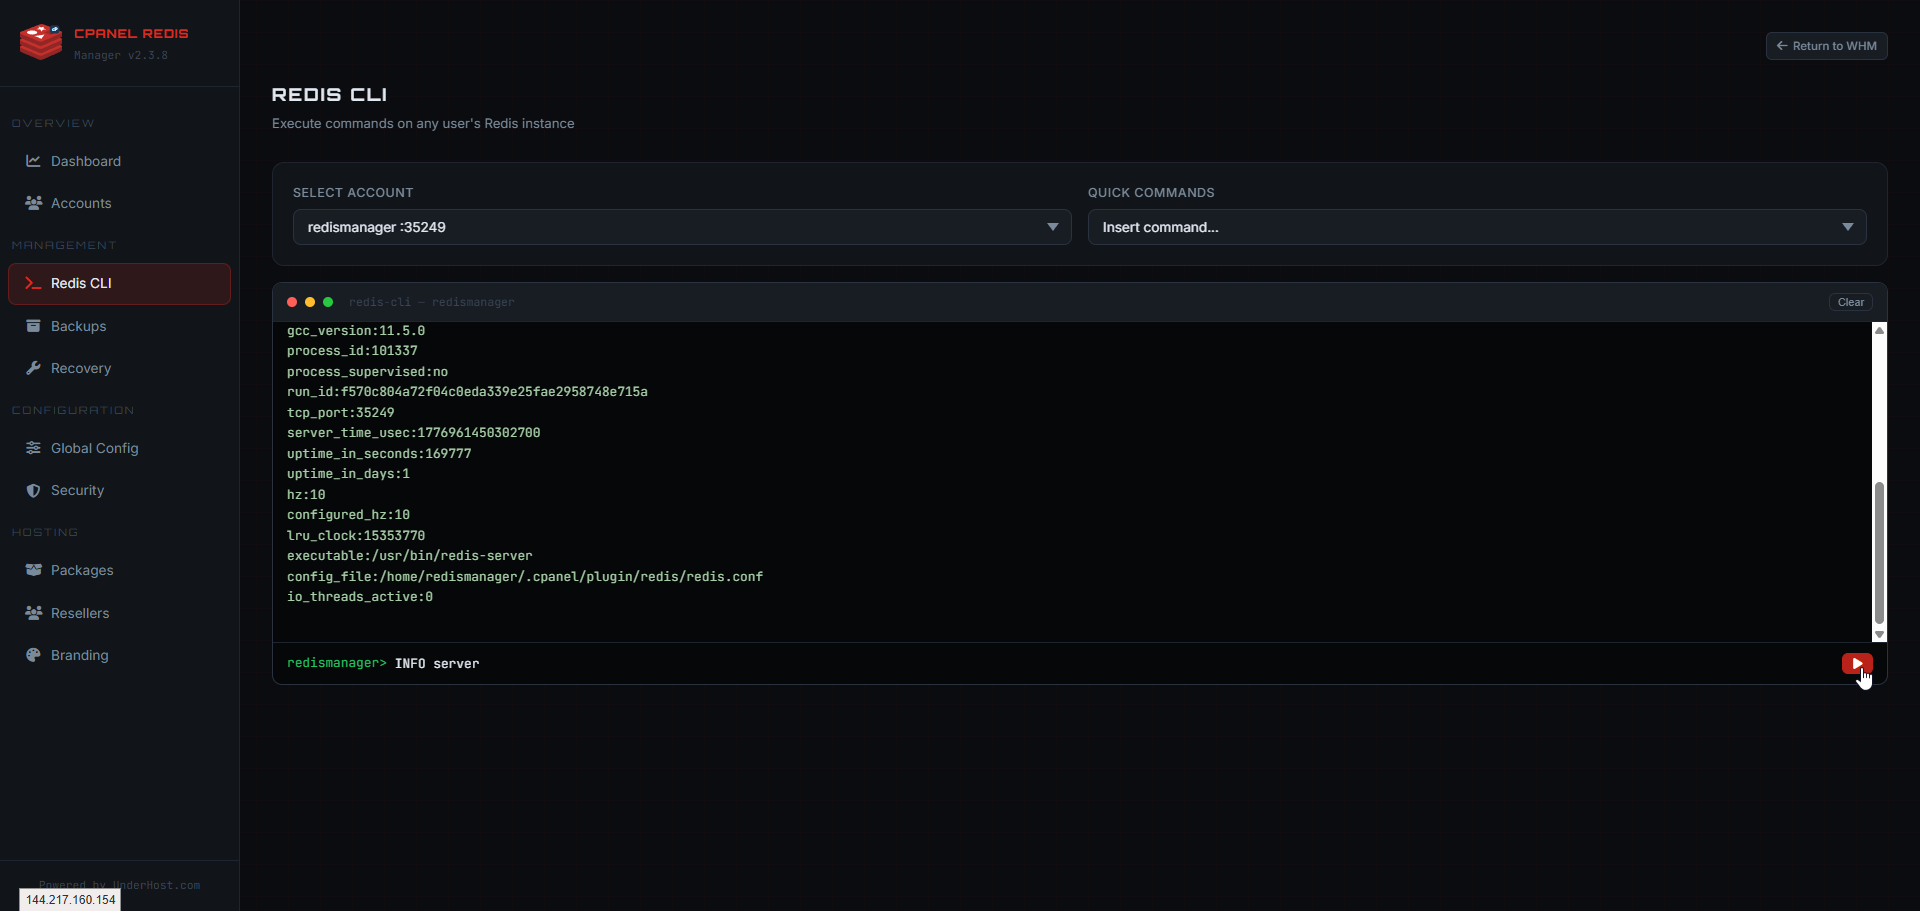Open Branding via the sidebar icon
Viewport: 1920px width, 911px height.
coord(33,655)
